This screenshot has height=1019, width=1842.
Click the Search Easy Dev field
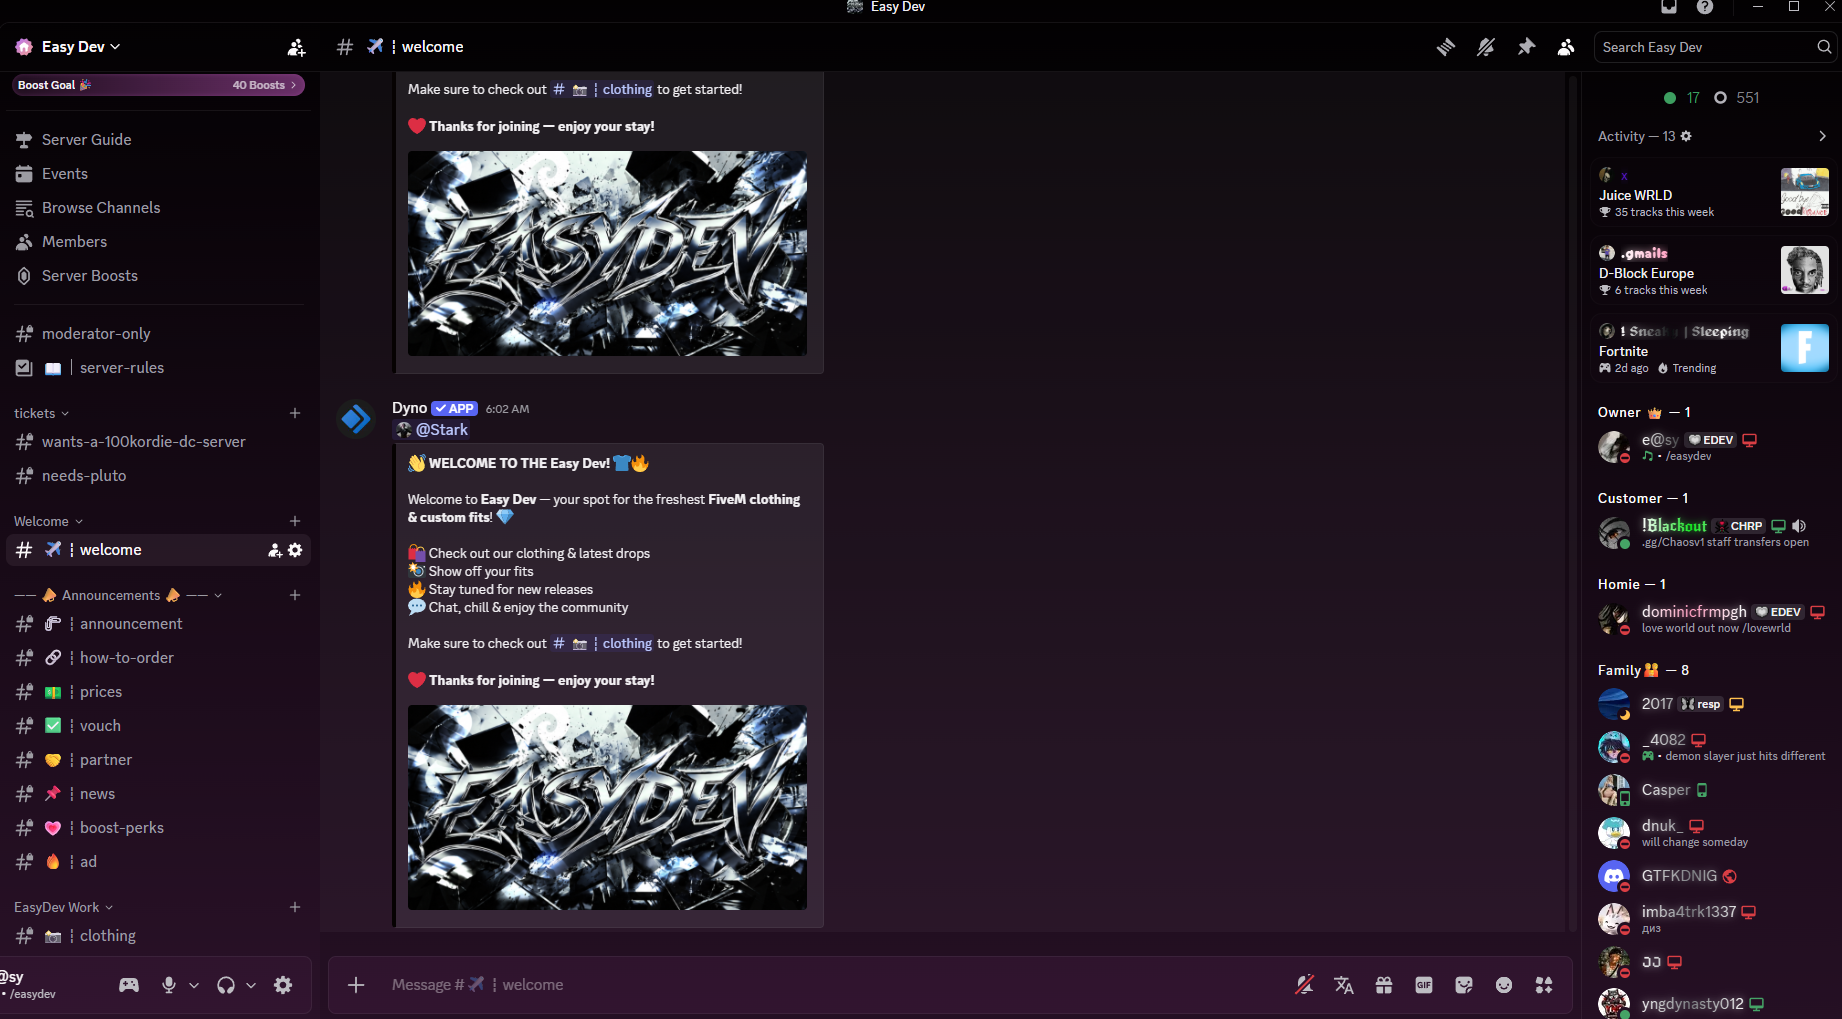pos(1716,47)
